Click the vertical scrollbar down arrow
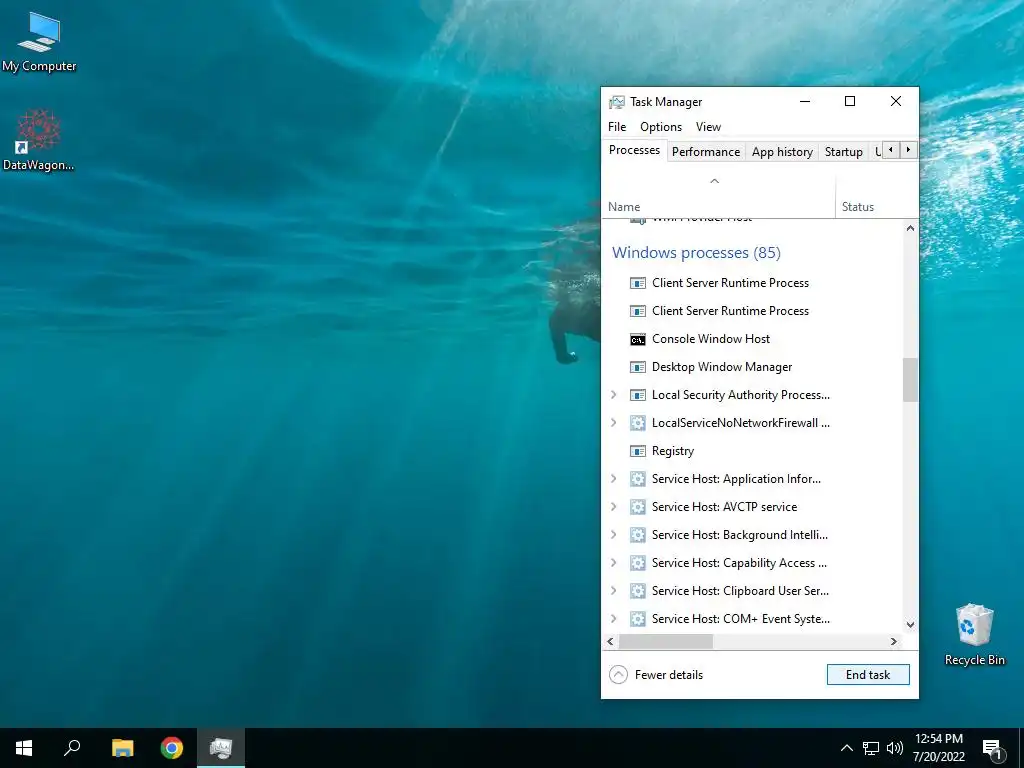1024x768 pixels. click(910, 625)
